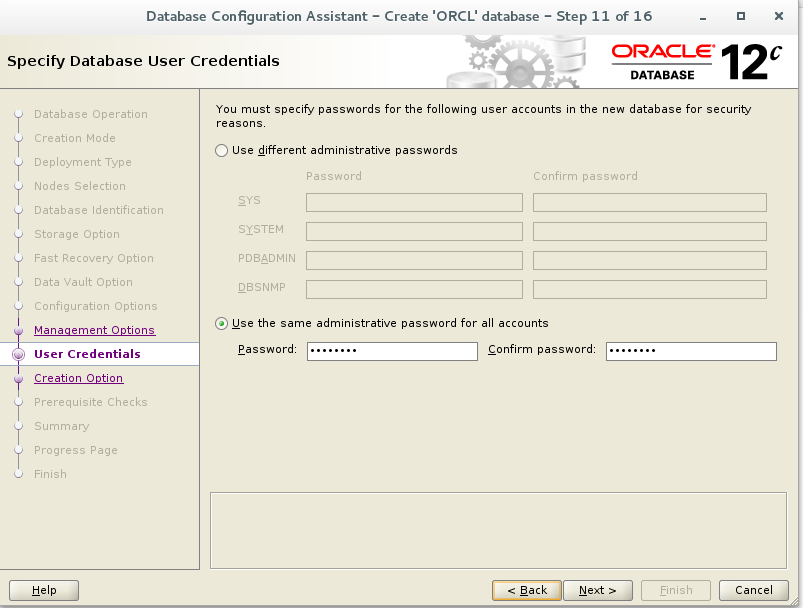Select Use different administrative passwords radio
The image size is (803, 608).
(221, 151)
